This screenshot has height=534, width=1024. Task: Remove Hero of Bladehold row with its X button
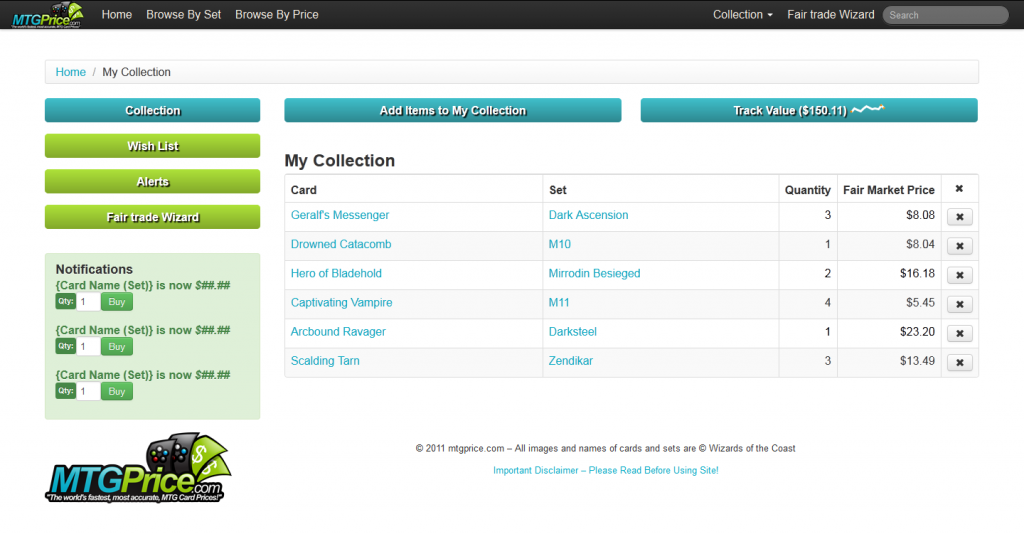click(x=959, y=275)
